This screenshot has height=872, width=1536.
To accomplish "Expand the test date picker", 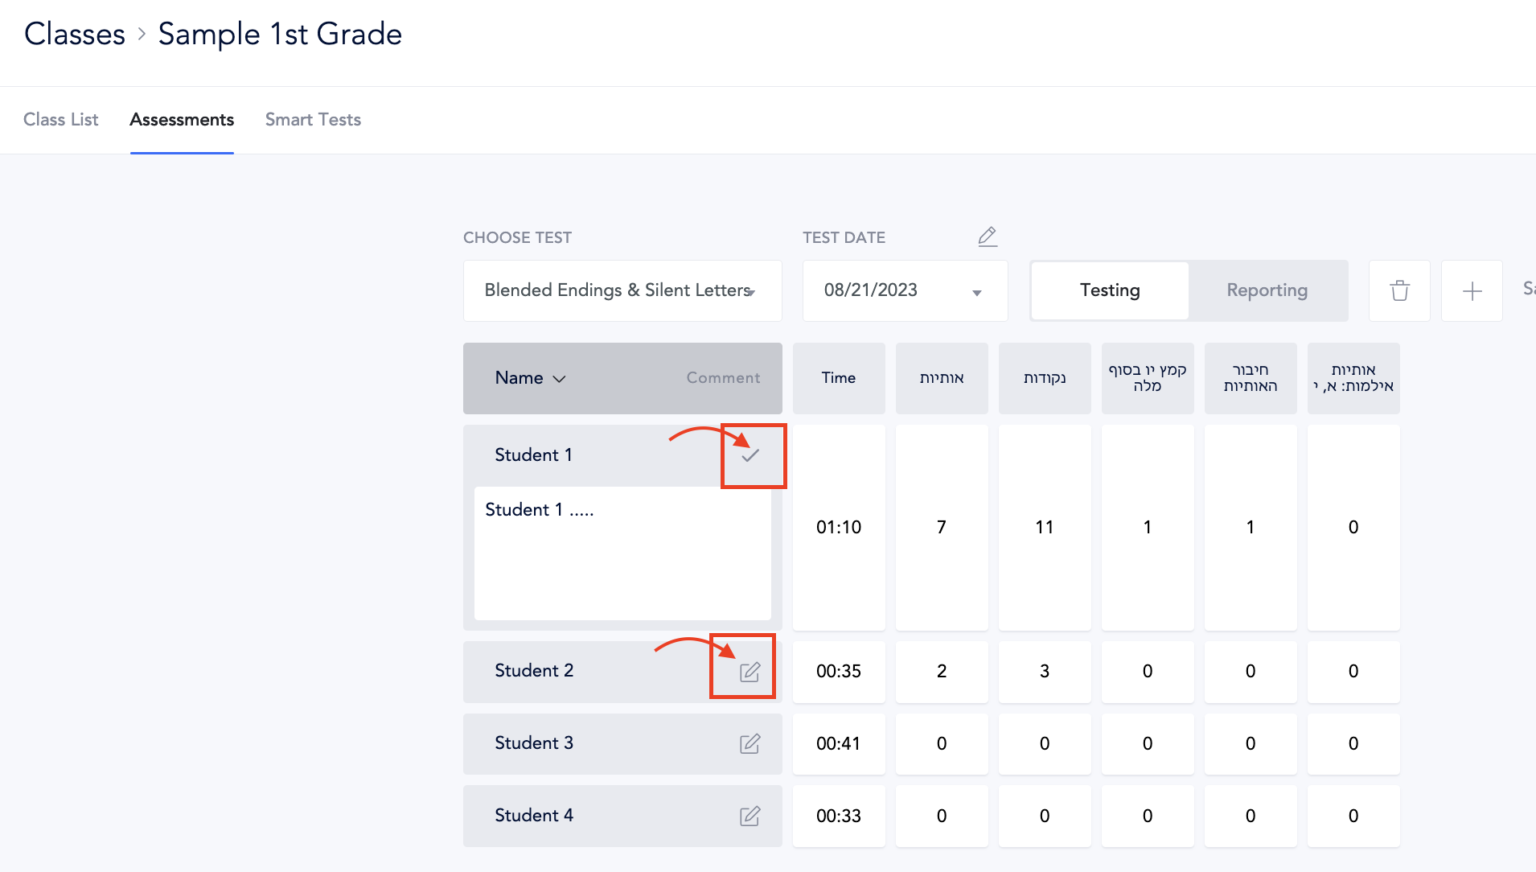I will pyautogui.click(x=976, y=291).
